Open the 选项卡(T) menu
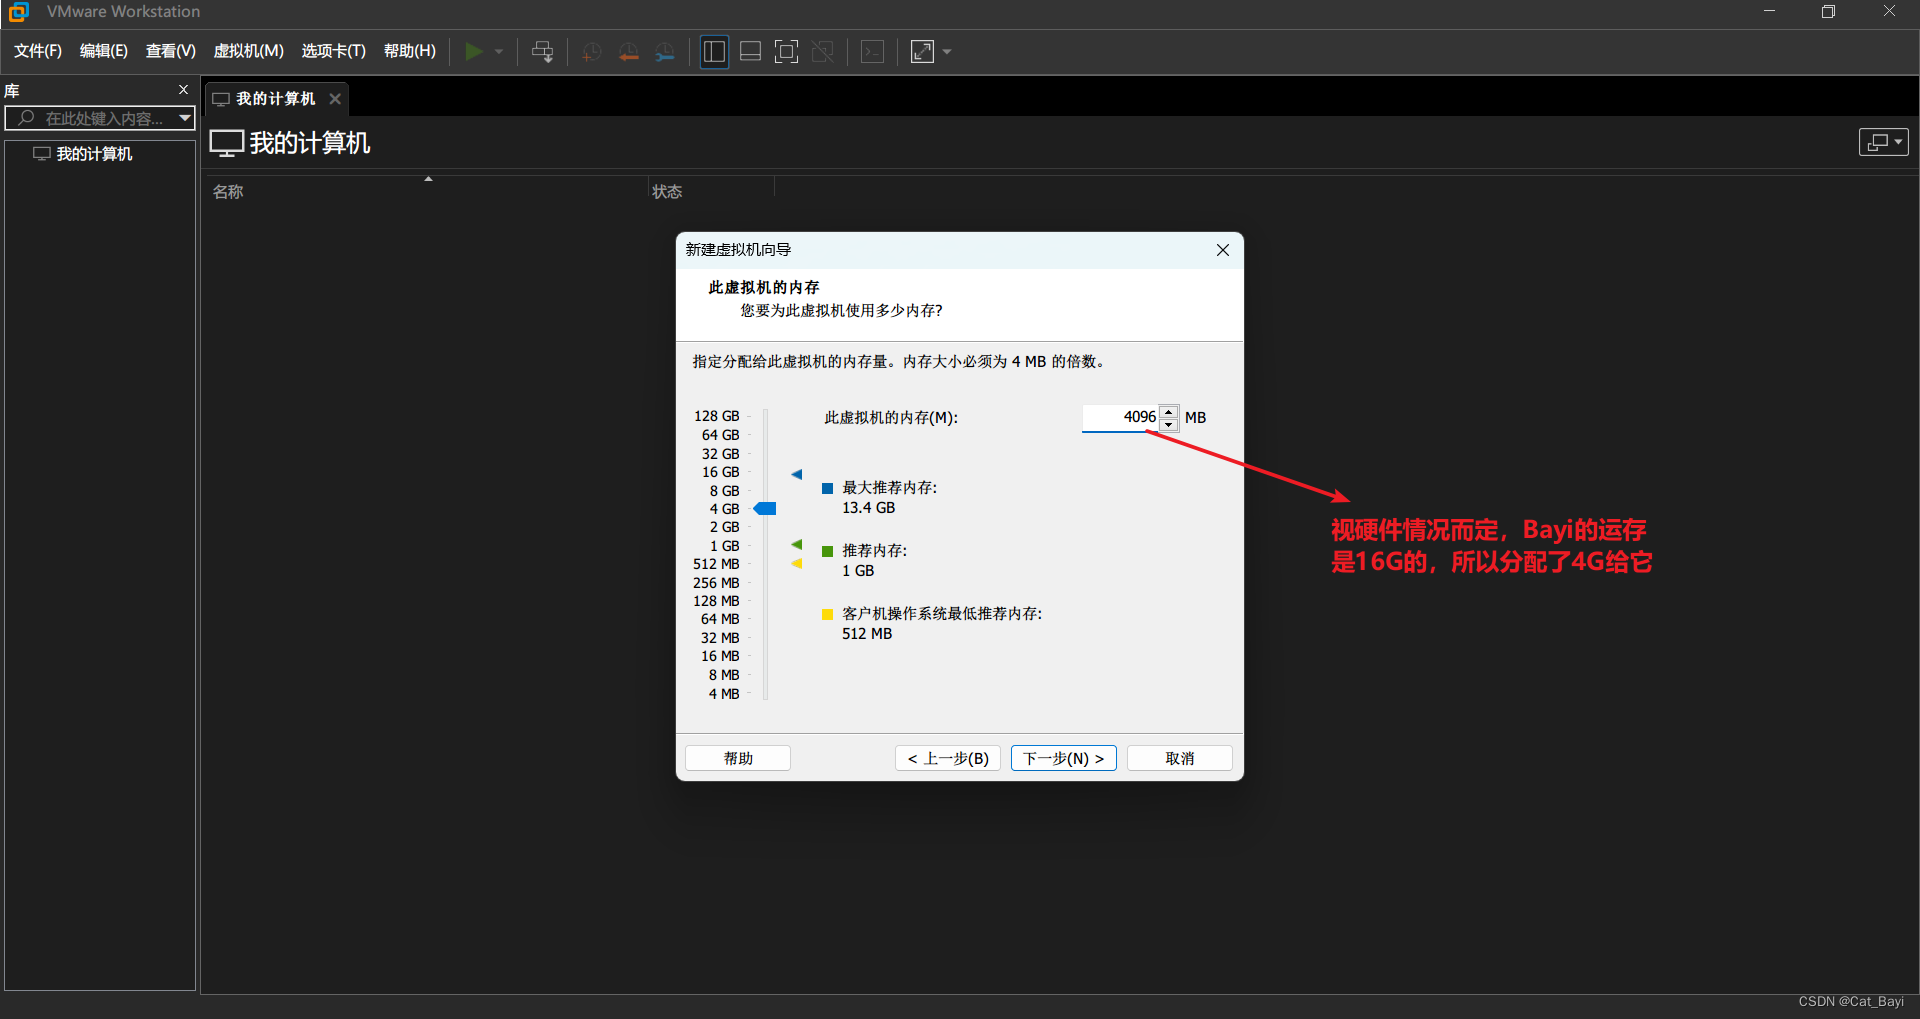 click(334, 51)
